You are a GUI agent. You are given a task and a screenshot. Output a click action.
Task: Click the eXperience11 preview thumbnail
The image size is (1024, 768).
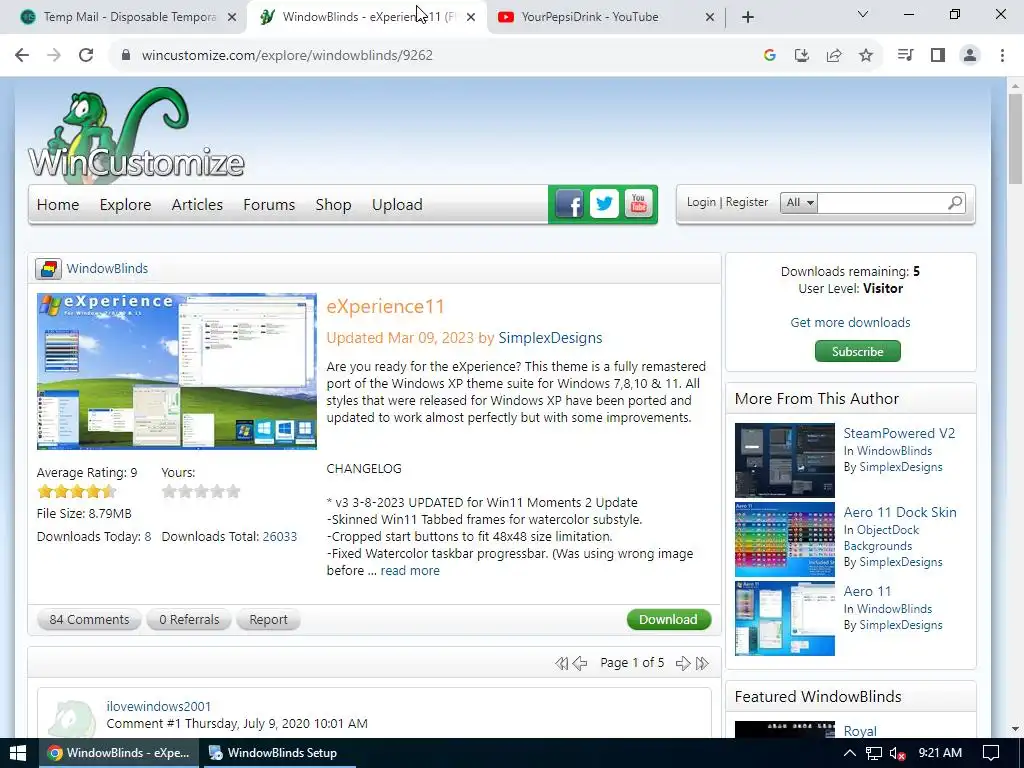point(176,372)
